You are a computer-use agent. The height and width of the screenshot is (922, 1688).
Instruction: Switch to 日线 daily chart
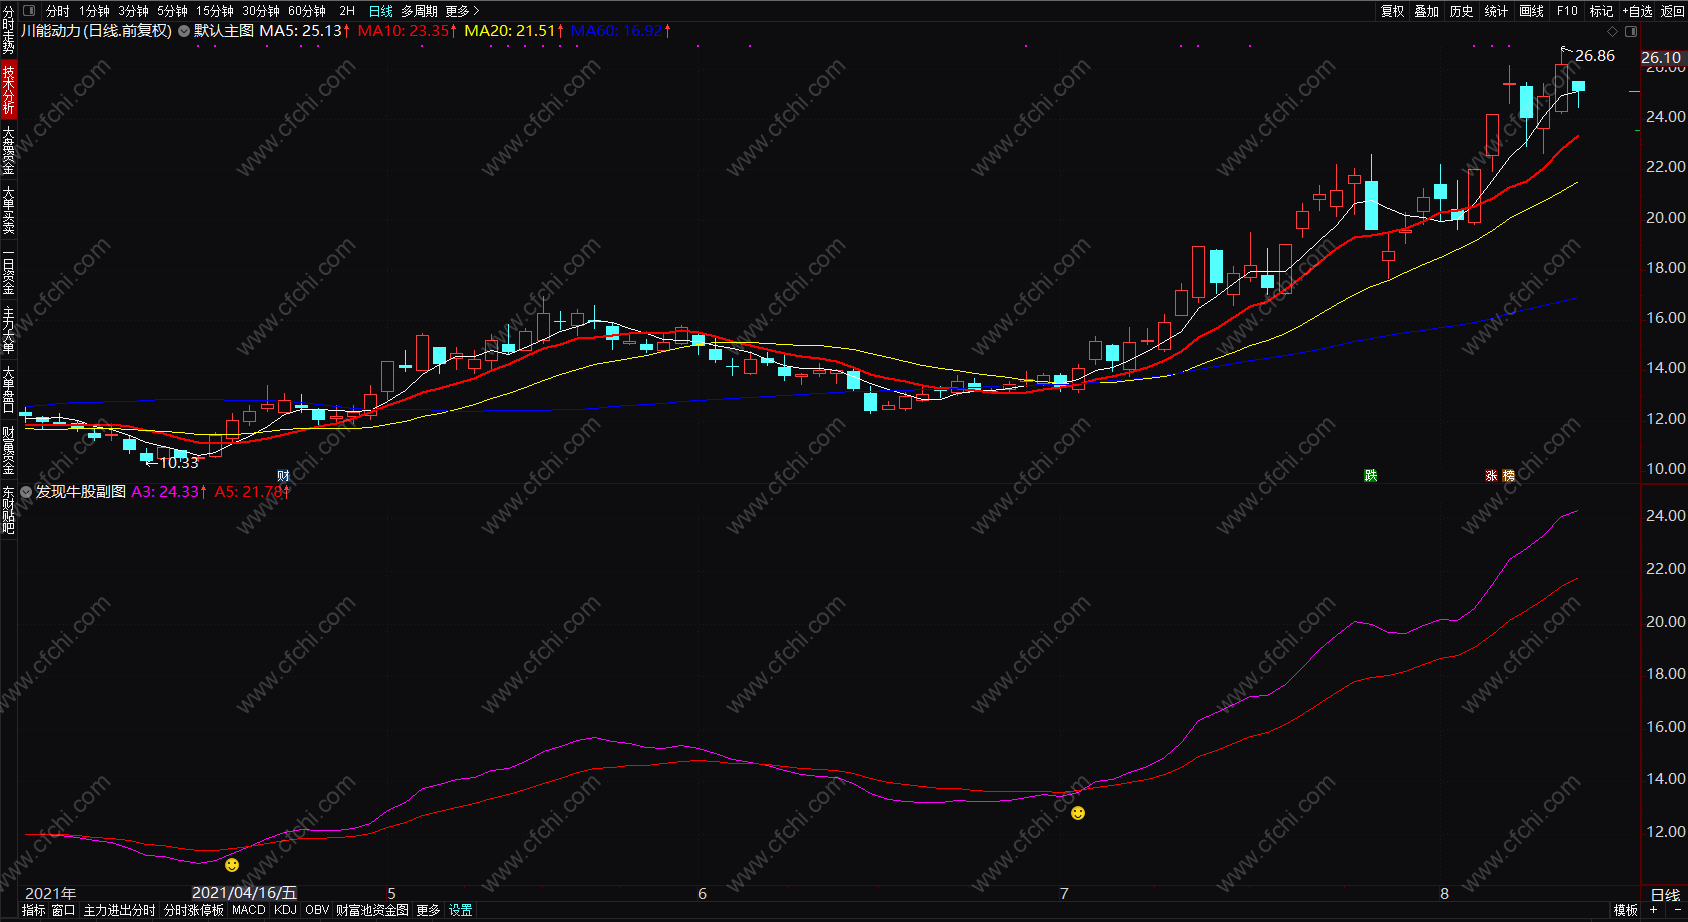click(381, 11)
